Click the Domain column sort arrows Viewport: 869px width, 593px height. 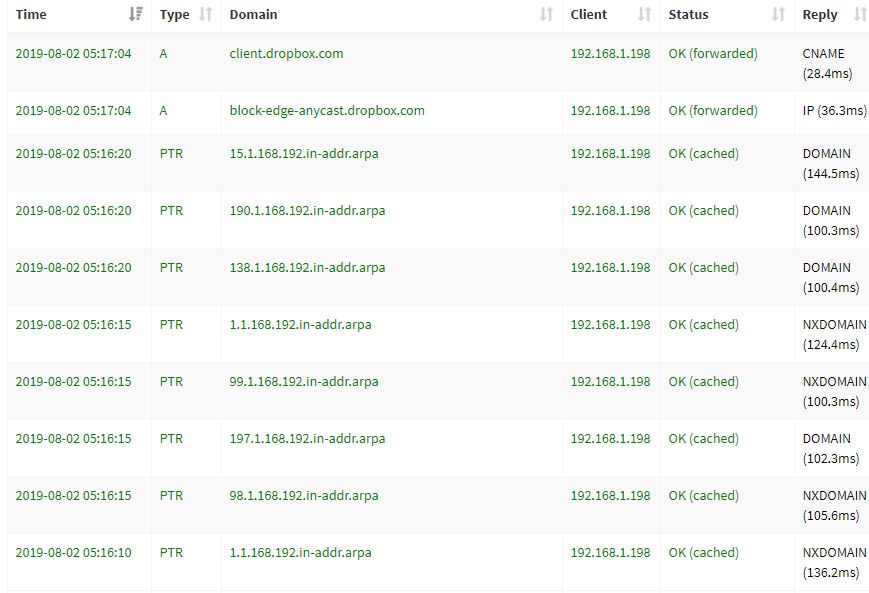coord(546,14)
